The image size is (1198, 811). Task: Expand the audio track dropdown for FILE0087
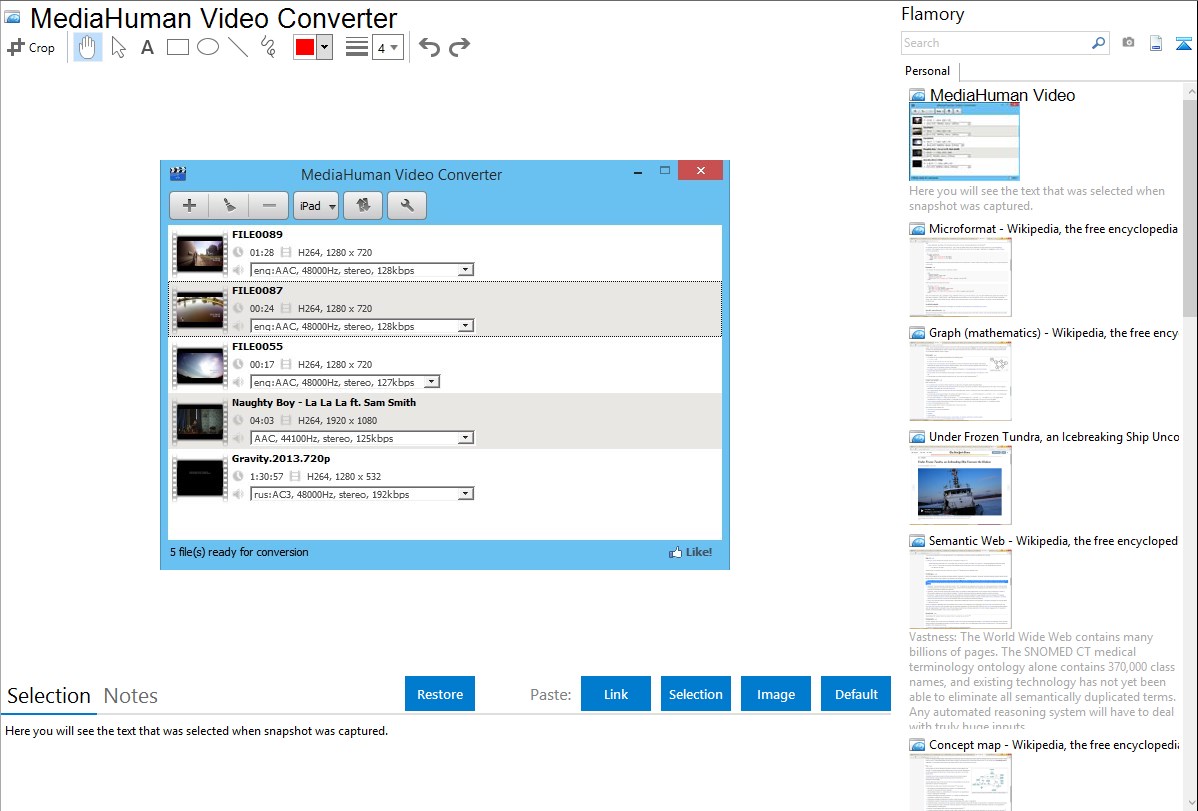465,326
